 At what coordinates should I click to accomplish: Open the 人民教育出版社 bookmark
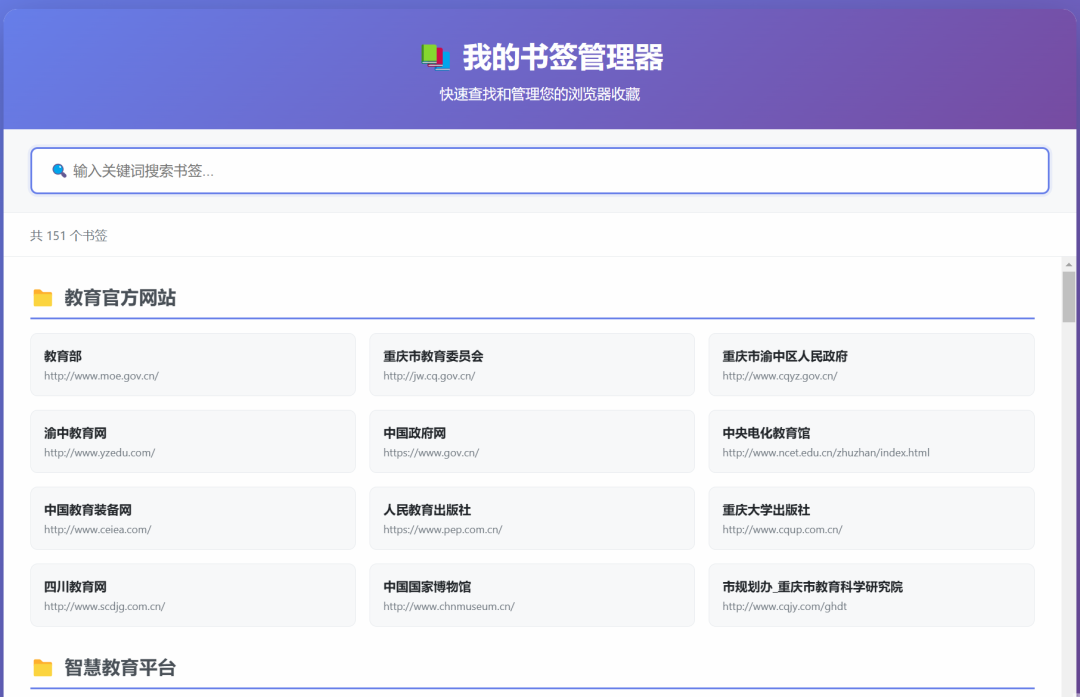click(532, 518)
